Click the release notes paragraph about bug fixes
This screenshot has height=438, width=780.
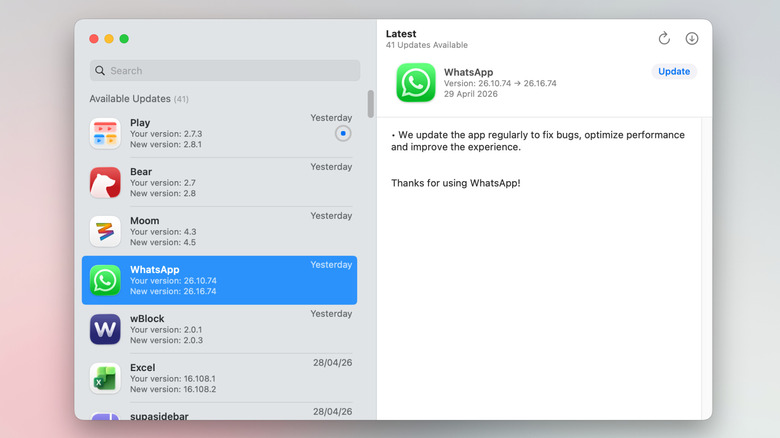tap(538, 141)
